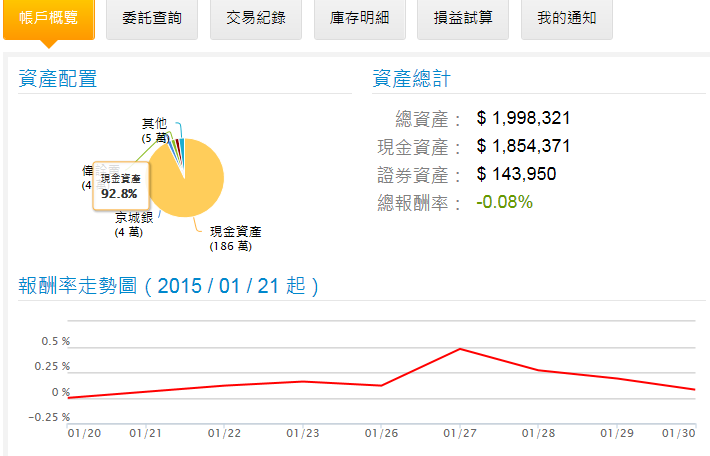This screenshot has width=710, height=456.
Task: Go to the 庫存明細 tab
Action: point(359,19)
